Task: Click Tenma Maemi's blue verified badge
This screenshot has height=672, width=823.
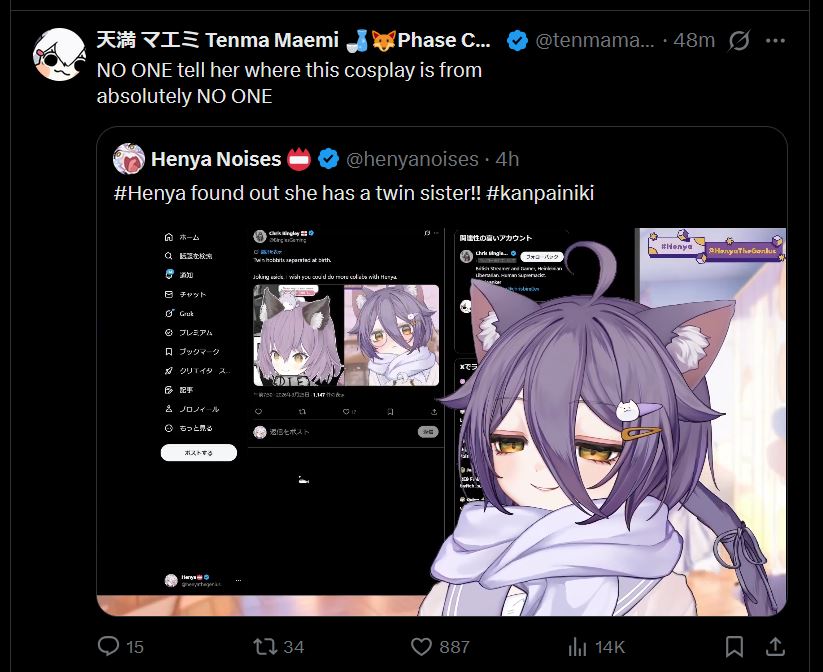Action: pyautogui.click(x=518, y=40)
